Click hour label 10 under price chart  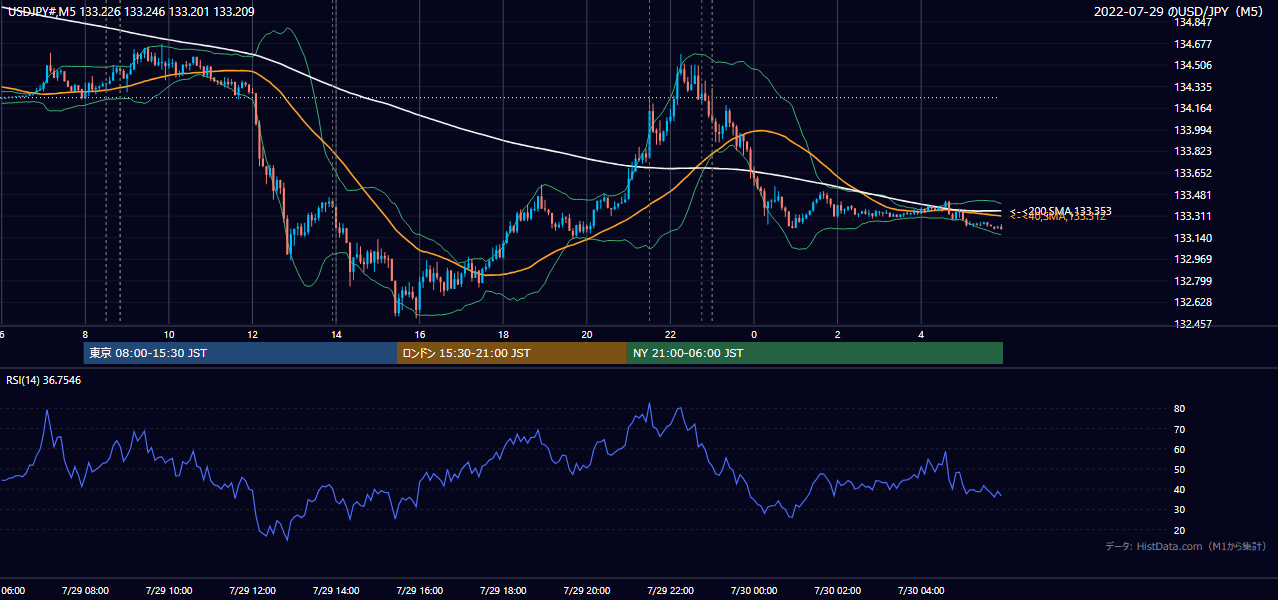pos(169,334)
